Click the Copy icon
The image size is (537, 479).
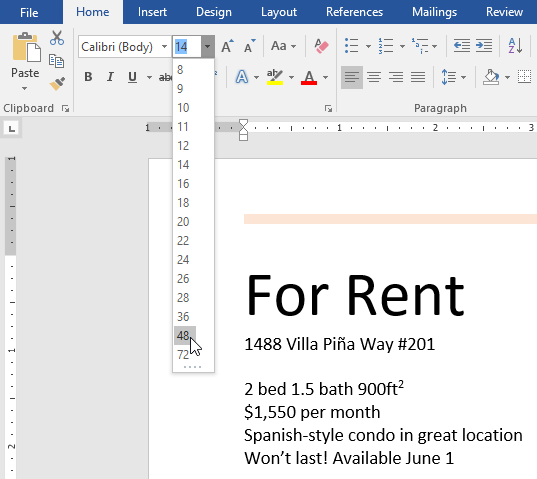[x=57, y=61]
